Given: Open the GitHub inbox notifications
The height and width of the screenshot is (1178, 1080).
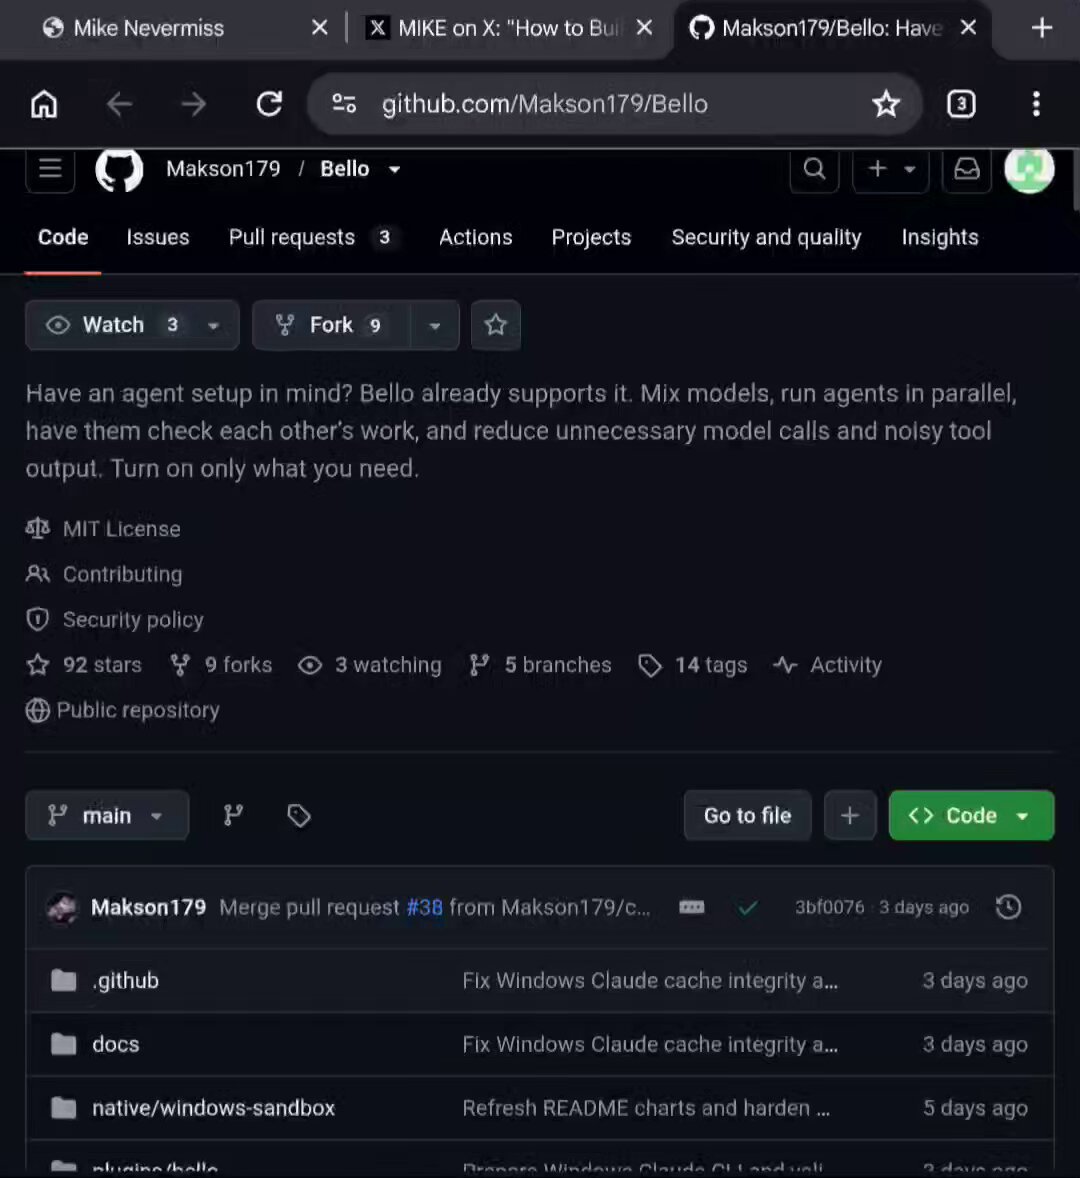Looking at the screenshot, I should [967, 168].
